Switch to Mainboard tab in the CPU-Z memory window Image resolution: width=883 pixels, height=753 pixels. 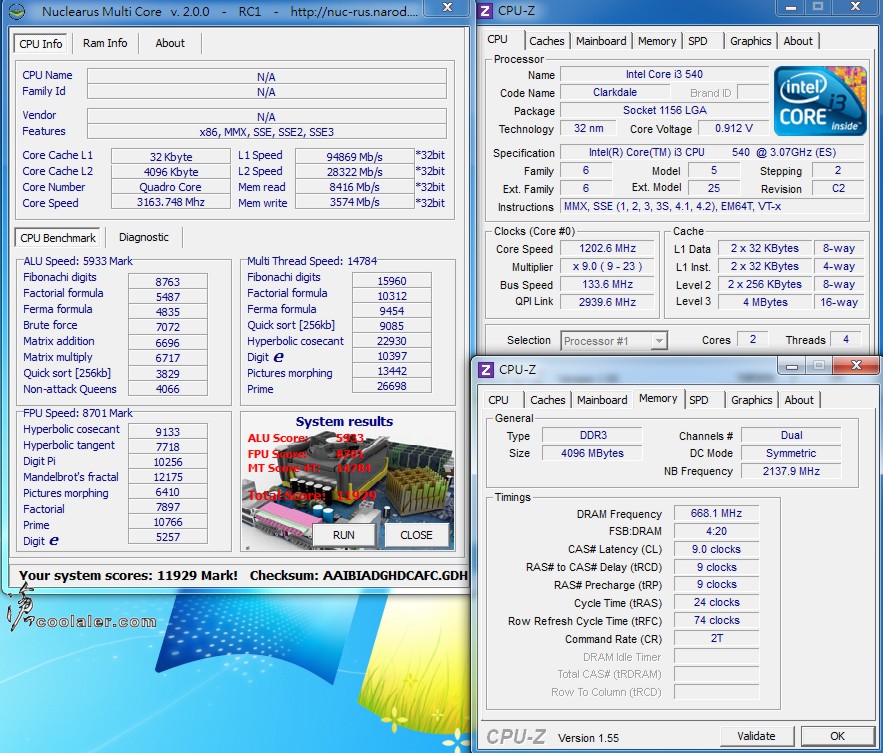(x=602, y=400)
